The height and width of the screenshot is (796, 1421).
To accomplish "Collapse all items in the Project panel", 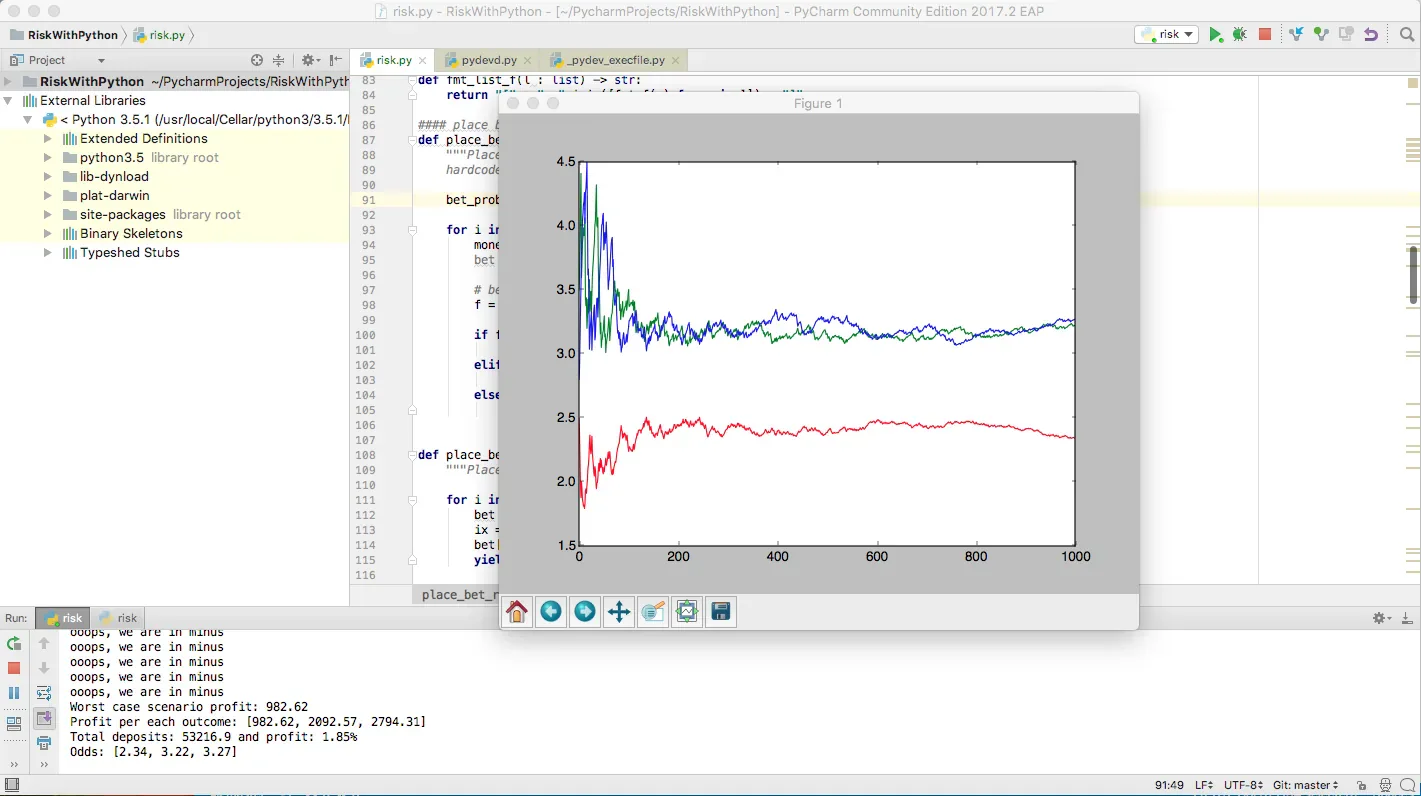I will pyautogui.click(x=279, y=60).
